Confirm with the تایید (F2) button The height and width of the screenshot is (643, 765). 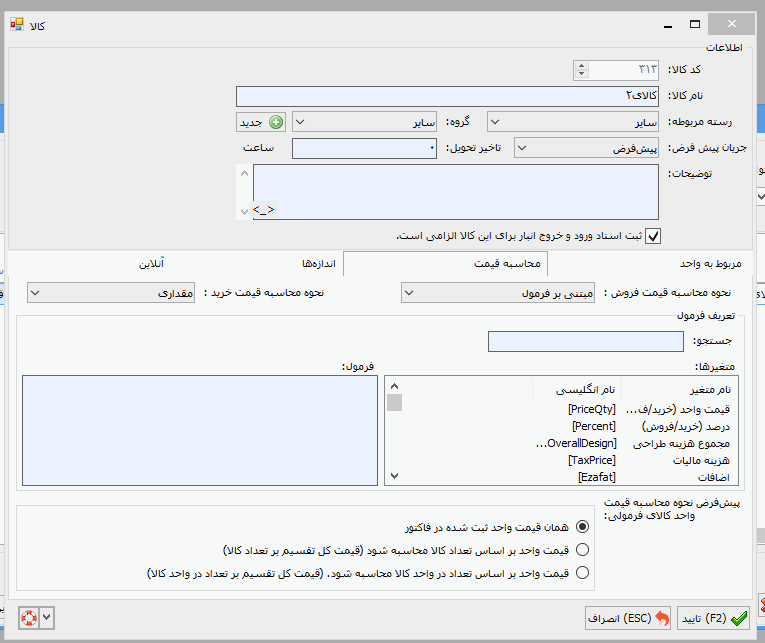click(714, 618)
